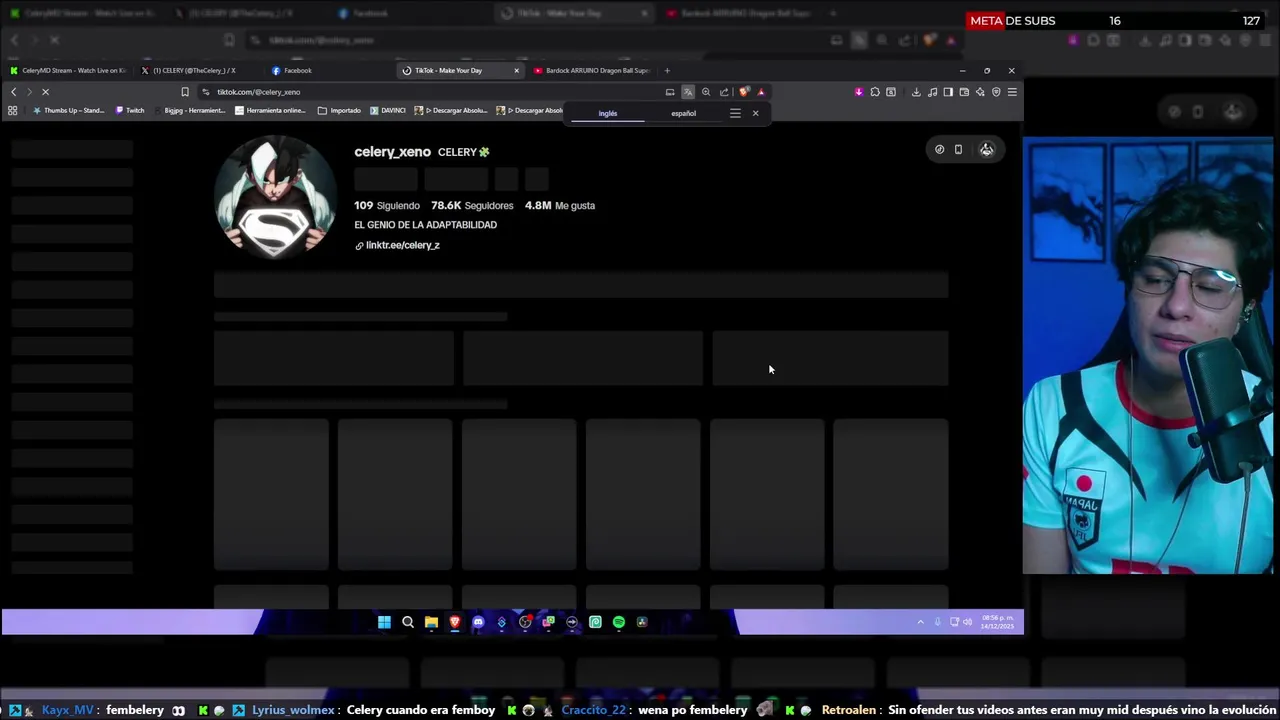Image resolution: width=1280 pixels, height=720 pixels.
Task: Select inglés in the translate popup
Action: (608, 113)
